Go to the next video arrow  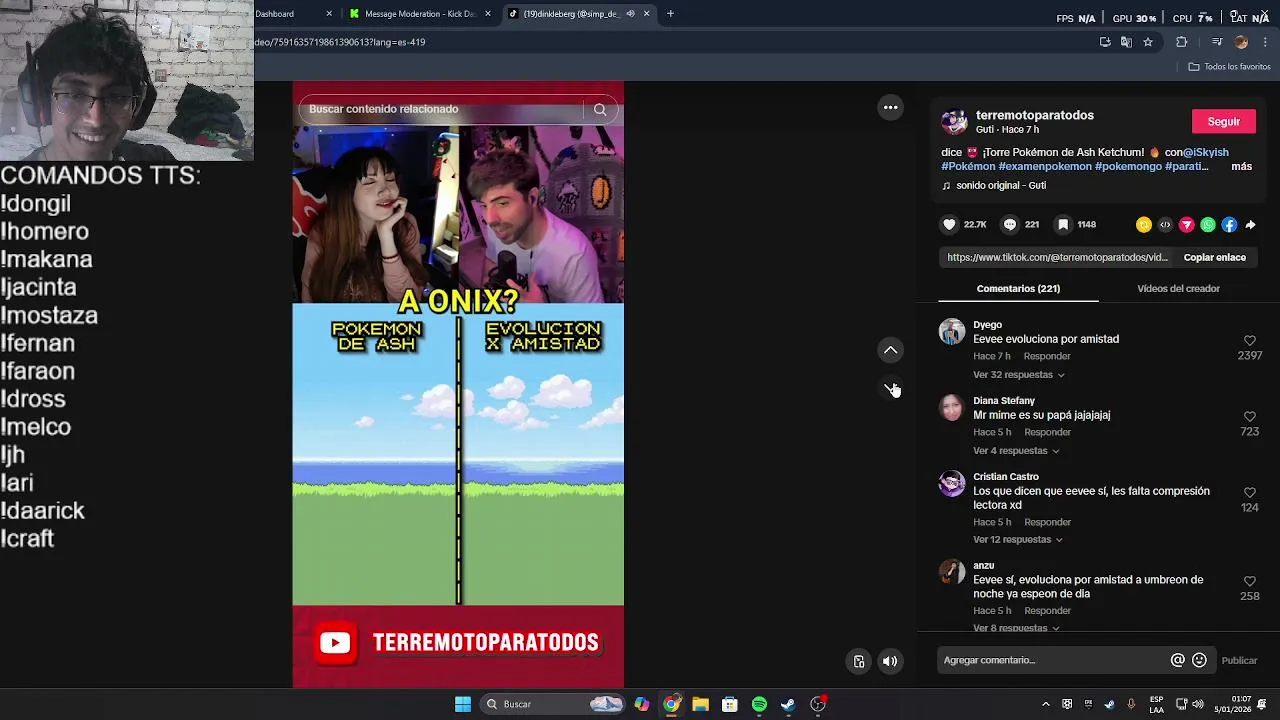tap(890, 388)
